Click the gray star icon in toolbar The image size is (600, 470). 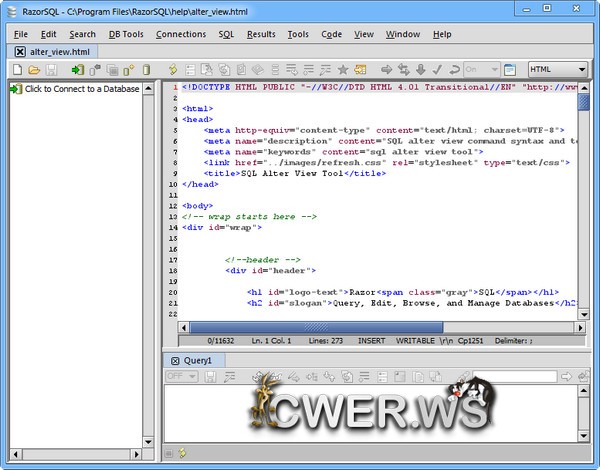coord(343,70)
